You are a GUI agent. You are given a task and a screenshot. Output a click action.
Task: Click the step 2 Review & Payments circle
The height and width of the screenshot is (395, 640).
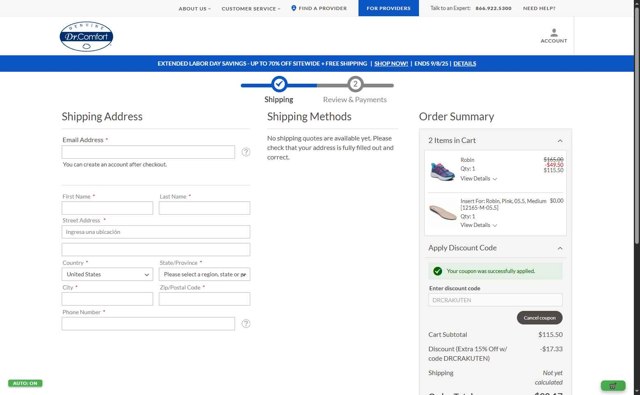pos(356,84)
